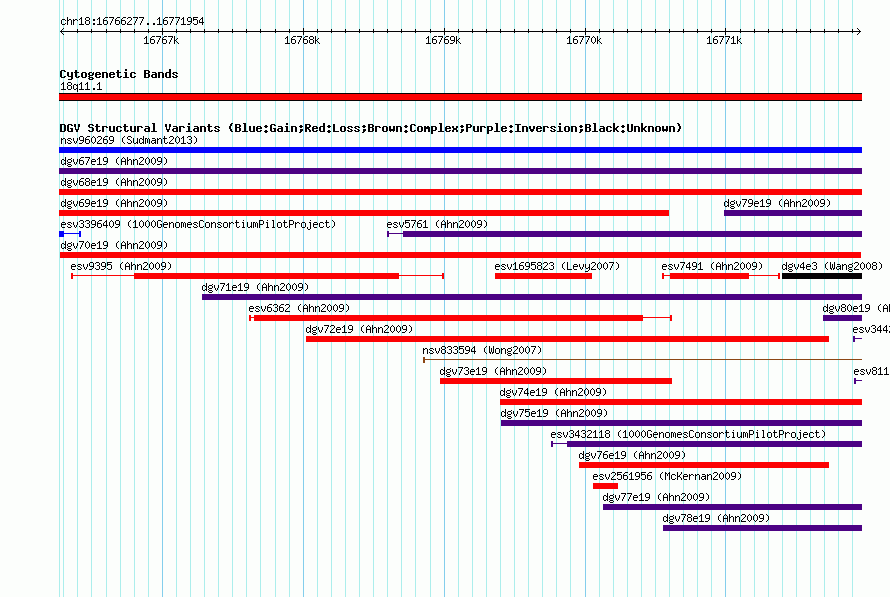Click the 16770k ruler mark
890x597 pixels.
point(584,40)
